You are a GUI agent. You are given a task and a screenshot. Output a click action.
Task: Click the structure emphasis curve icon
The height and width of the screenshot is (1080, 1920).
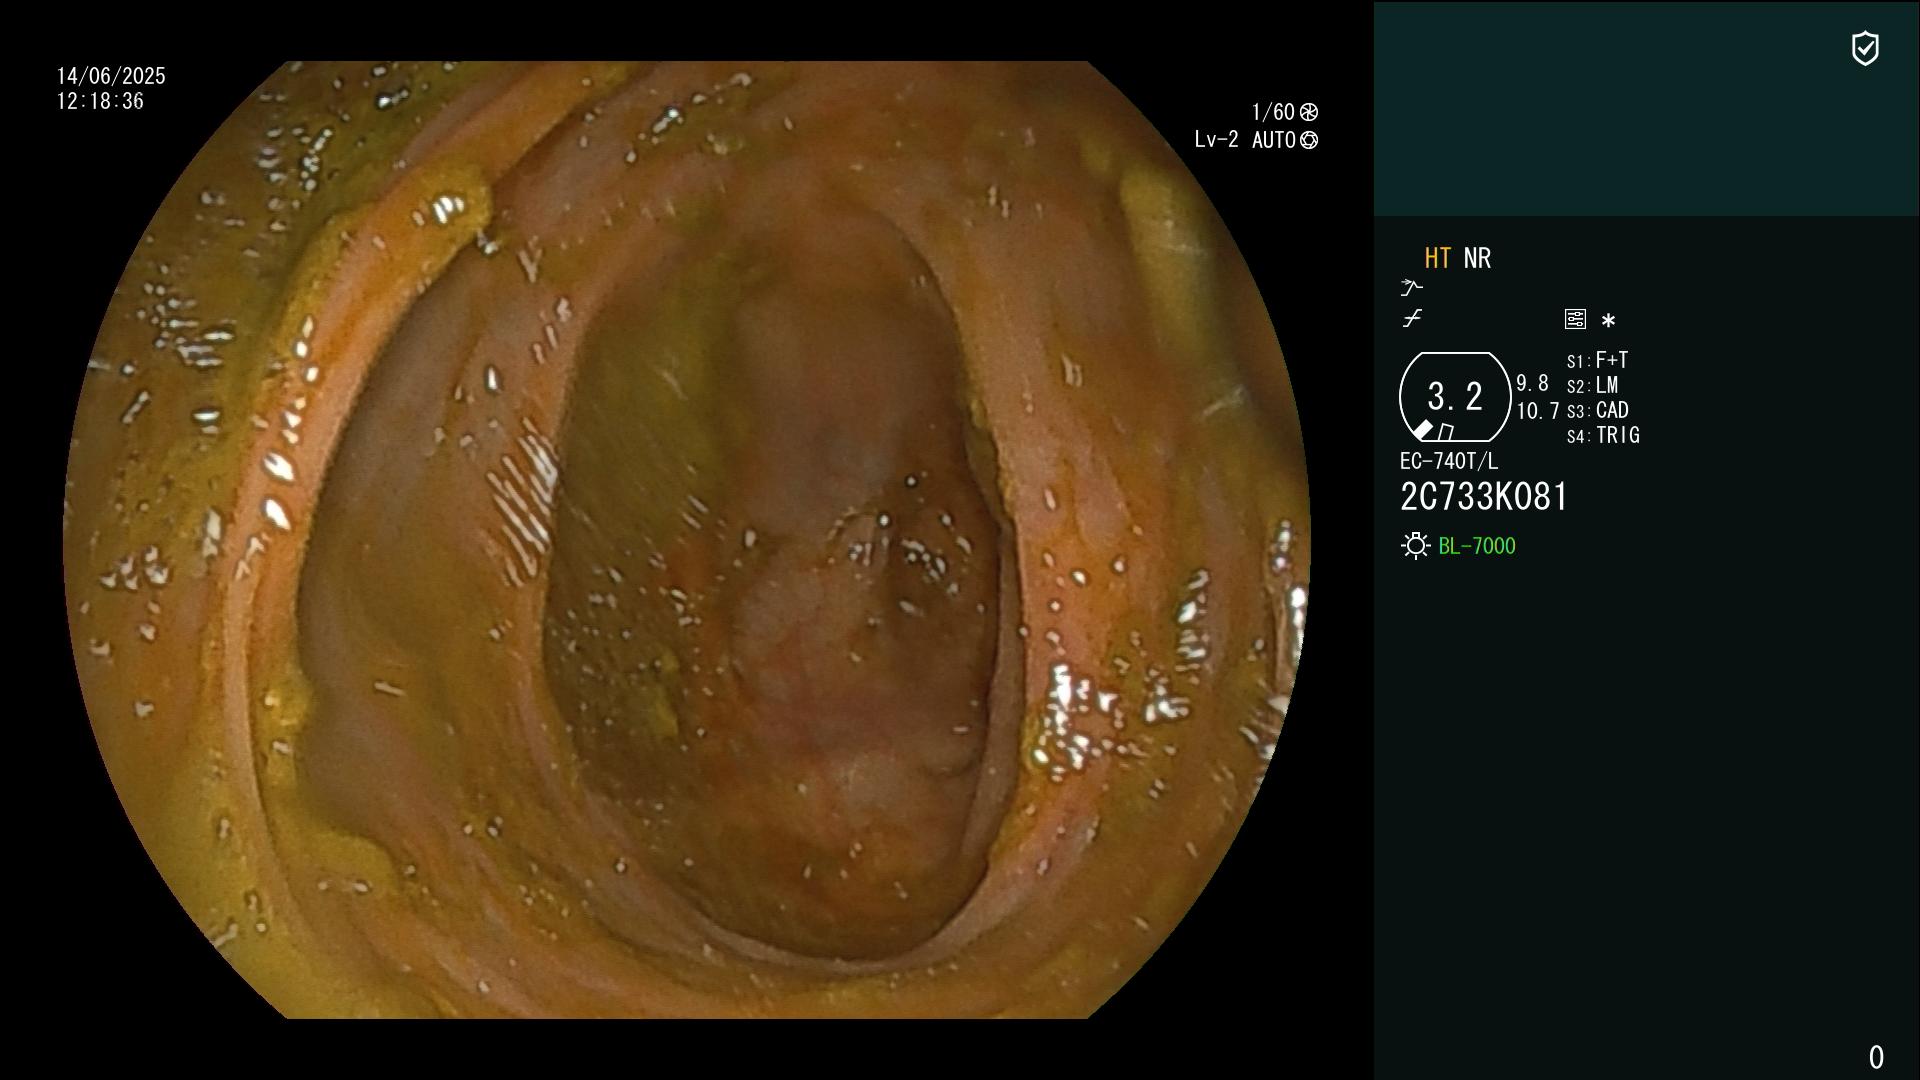tap(1411, 288)
